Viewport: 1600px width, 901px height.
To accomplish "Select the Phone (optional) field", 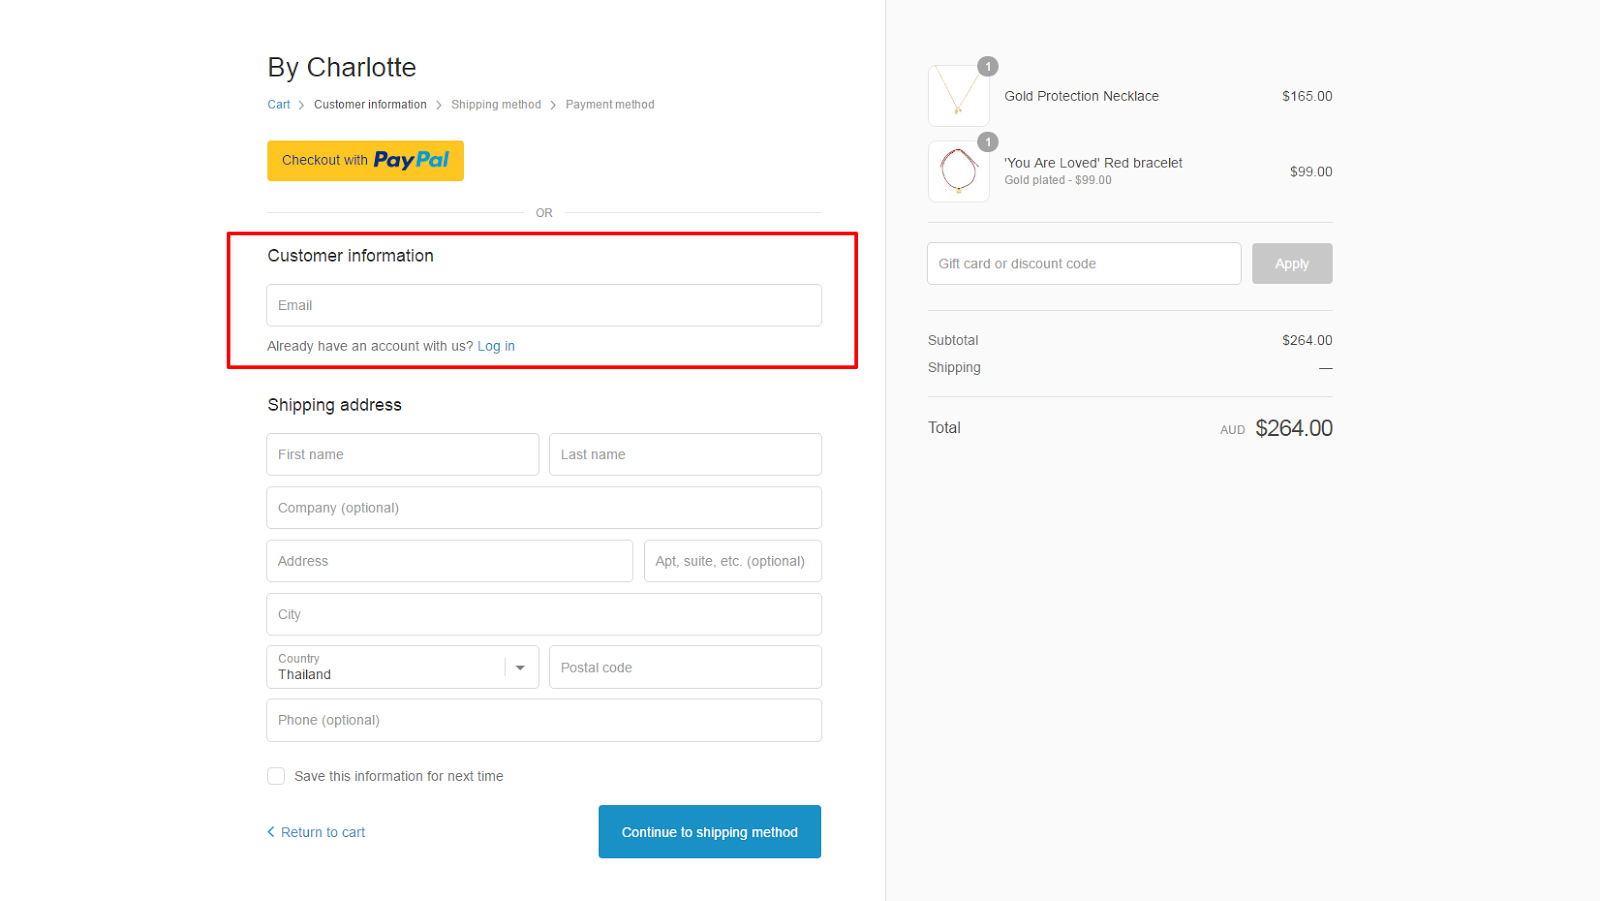I will [x=544, y=720].
